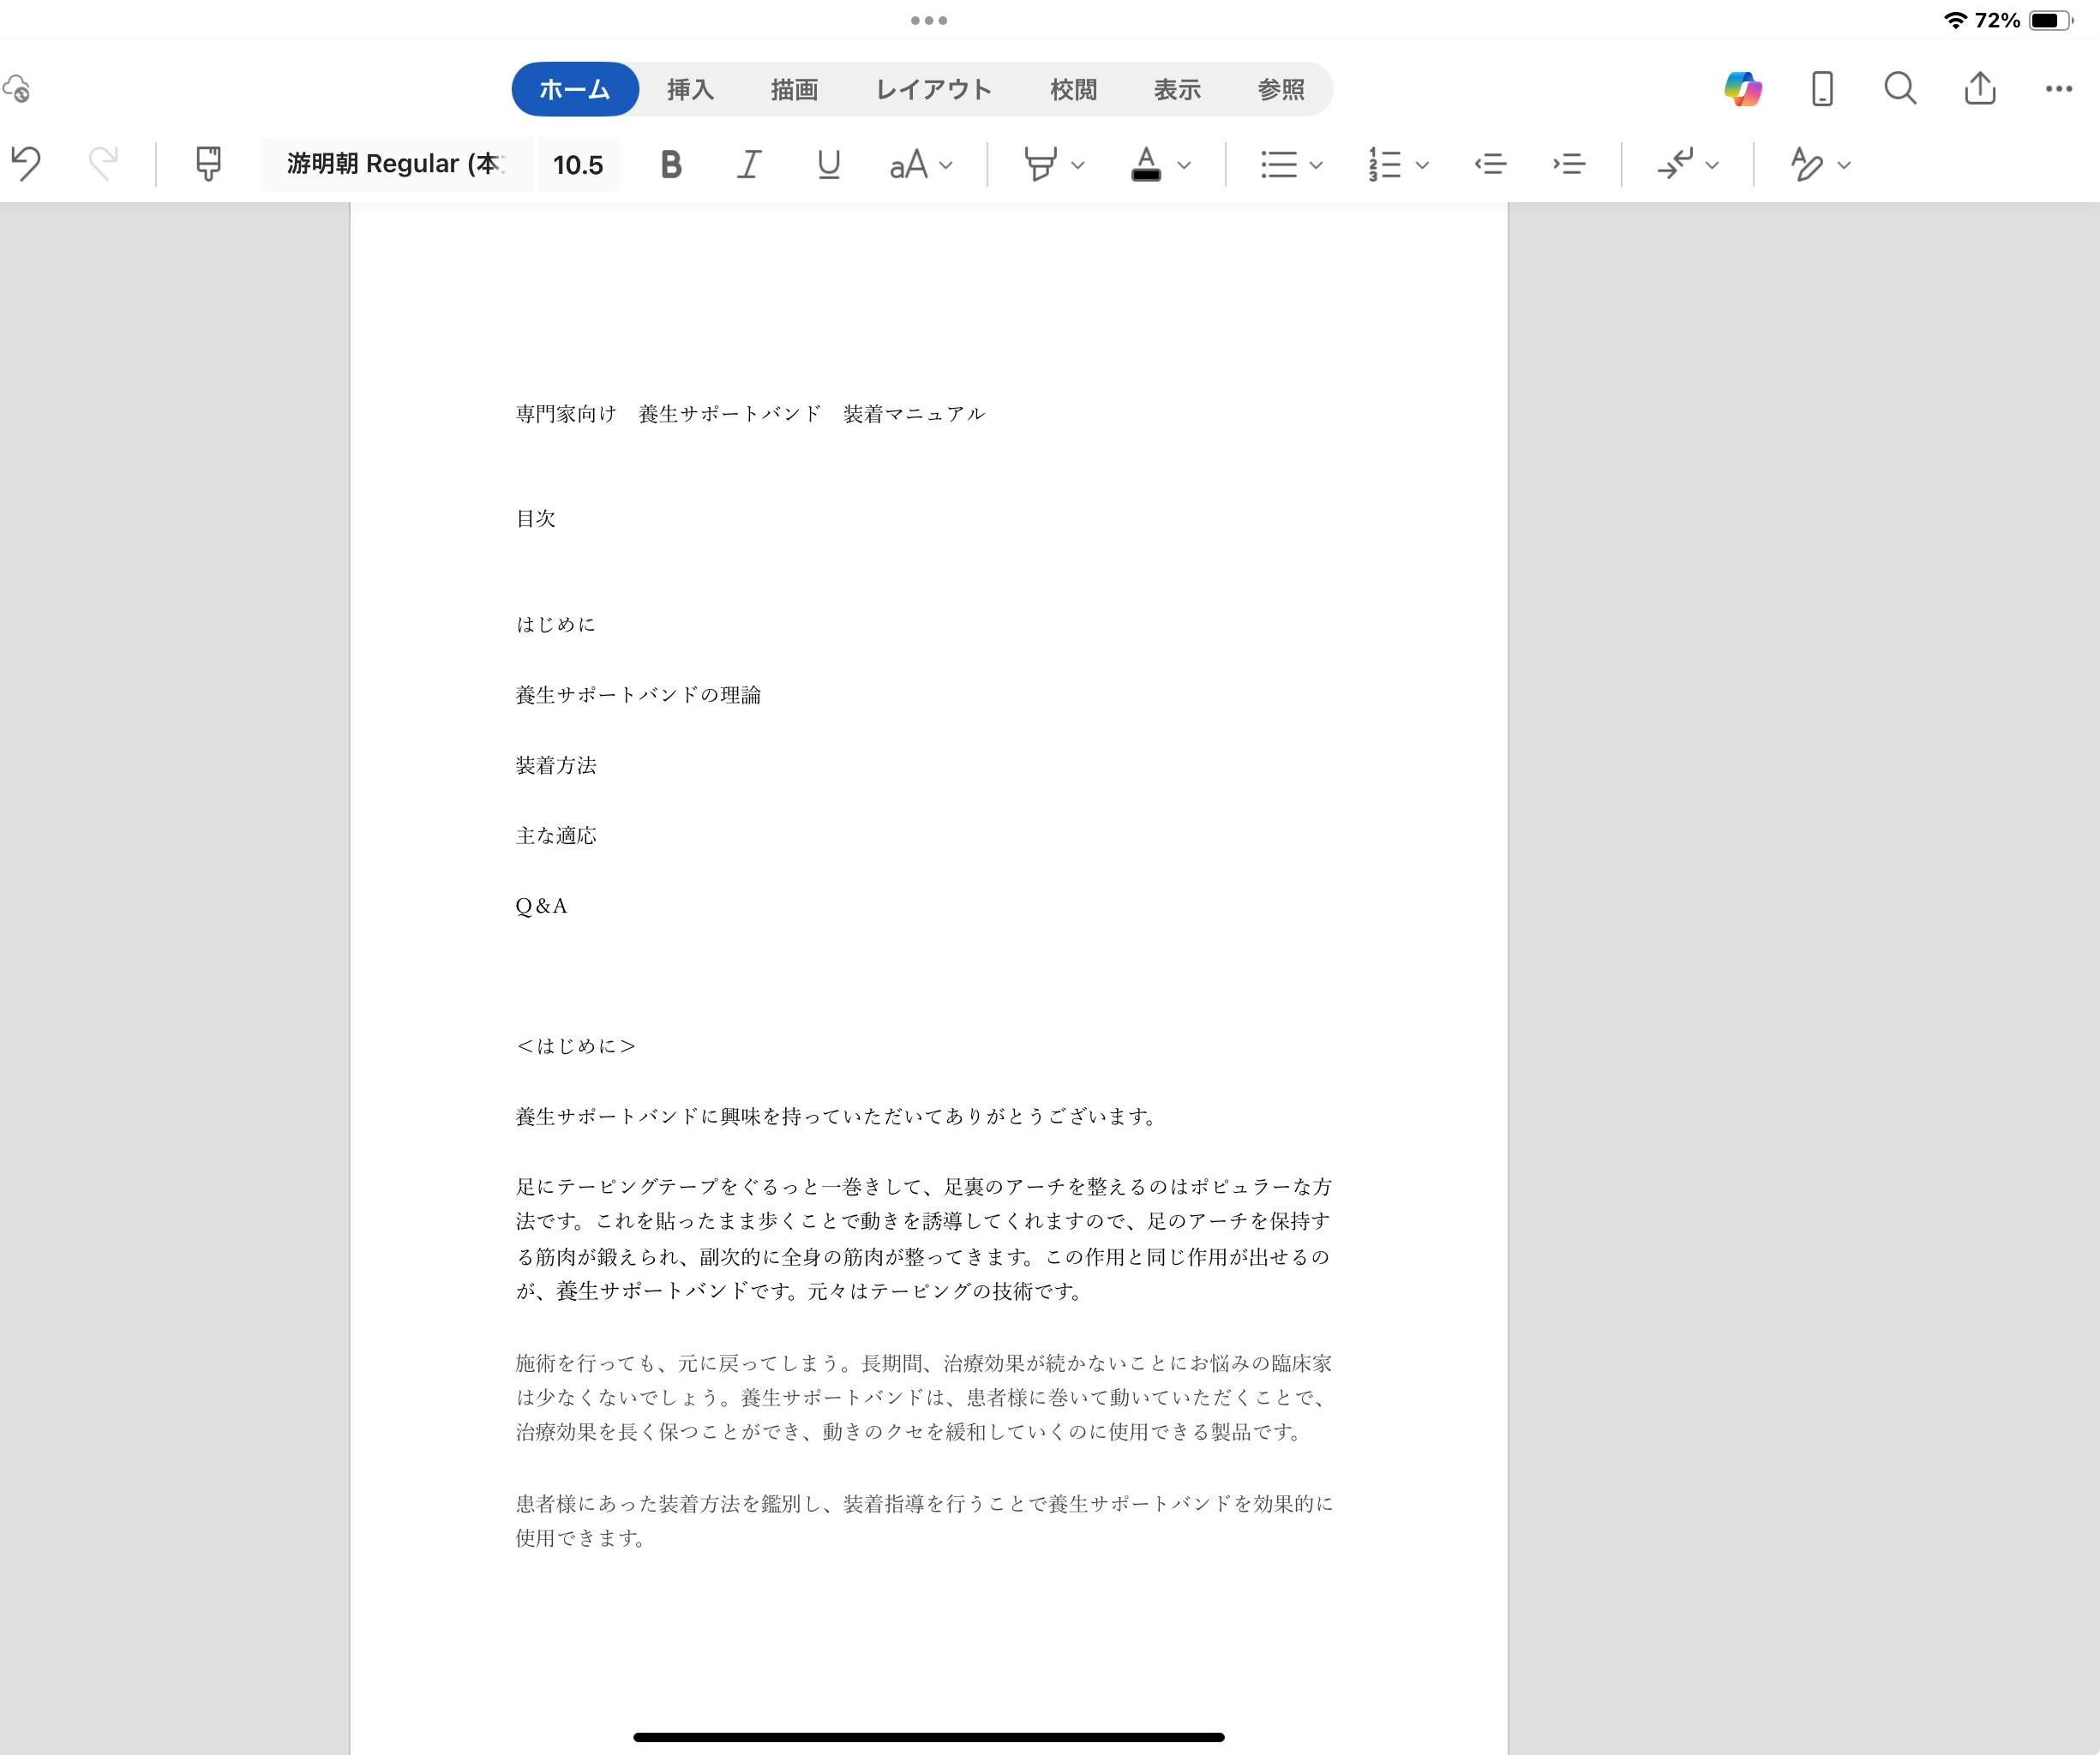This screenshot has width=2100, height=1755.
Task: Expand the bulleted list options
Action: click(x=1316, y=165)
